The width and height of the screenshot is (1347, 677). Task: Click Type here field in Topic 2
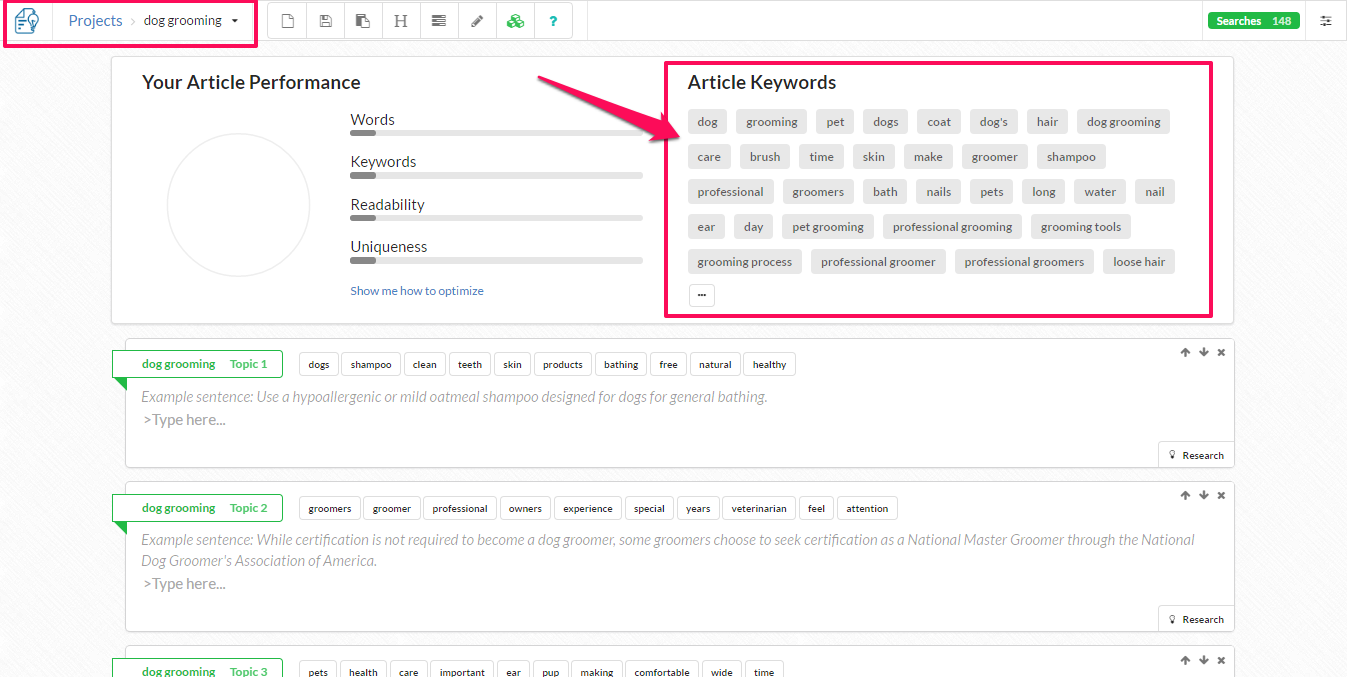184,584
